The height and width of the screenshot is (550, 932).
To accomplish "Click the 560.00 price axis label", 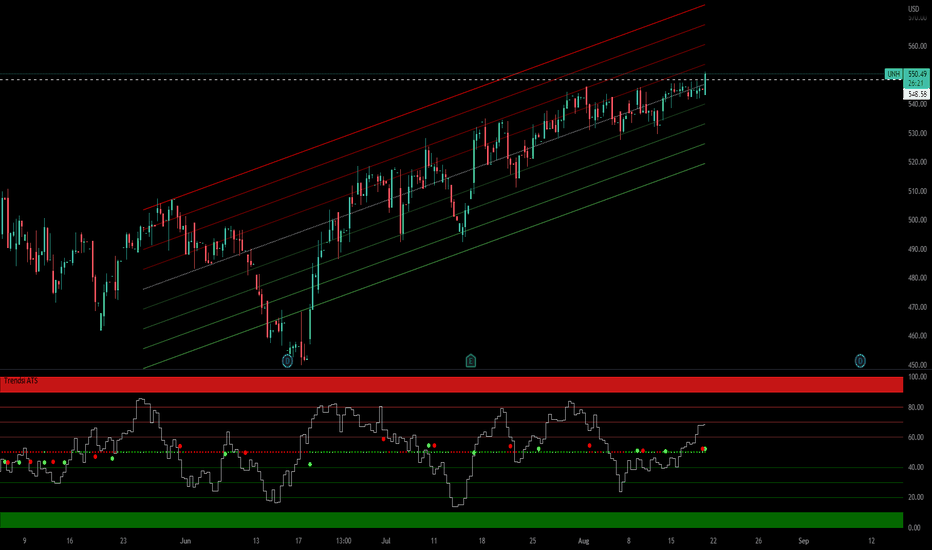I will [x=917, y=46].
